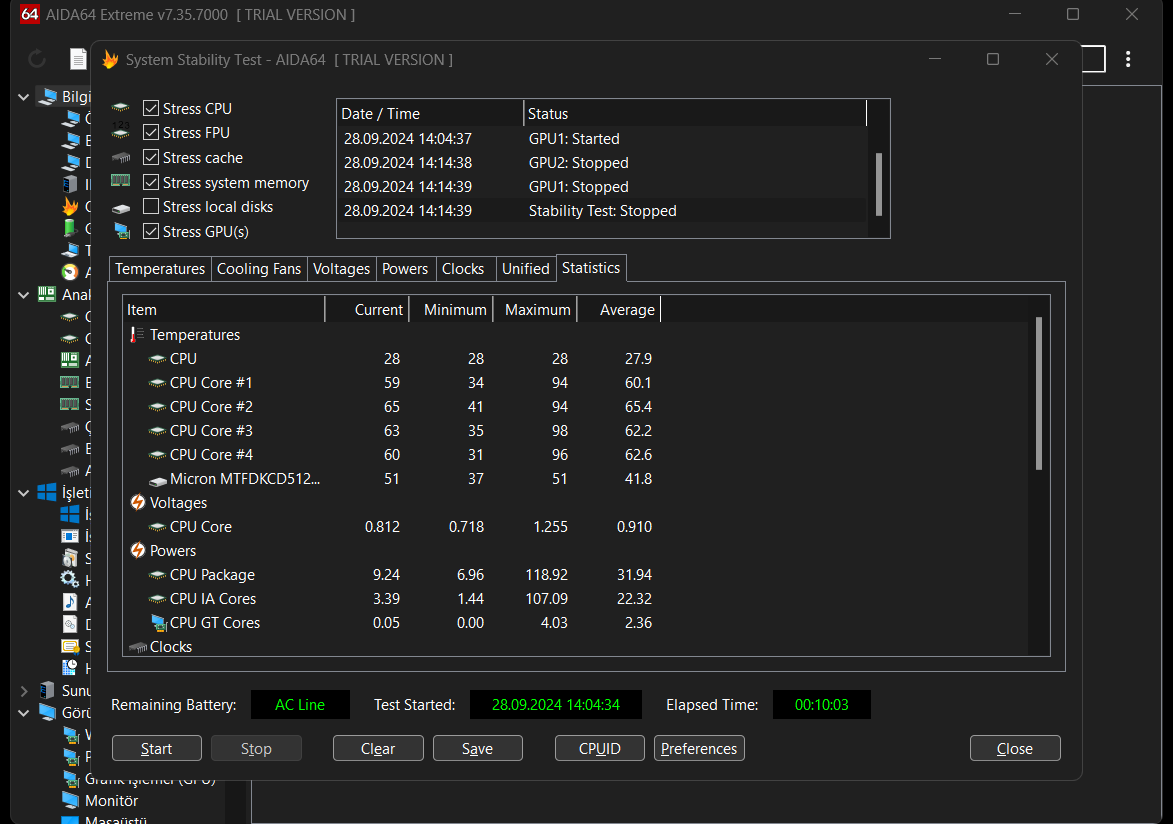Click the statistics table vertical scrollbar thumb
The height and width of the screenshot is (824, 1173).
coord(1038,394)
